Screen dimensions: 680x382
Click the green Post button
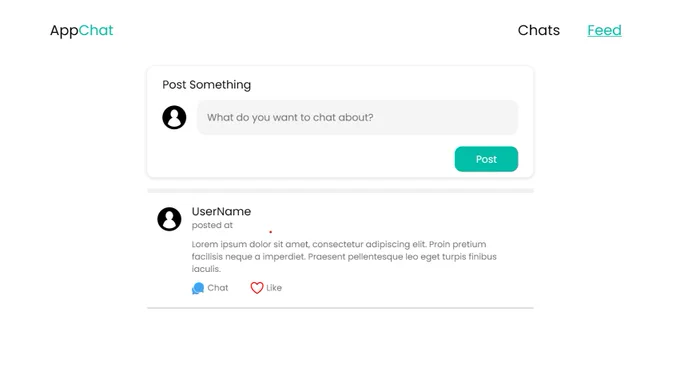[x=486, y=159]
